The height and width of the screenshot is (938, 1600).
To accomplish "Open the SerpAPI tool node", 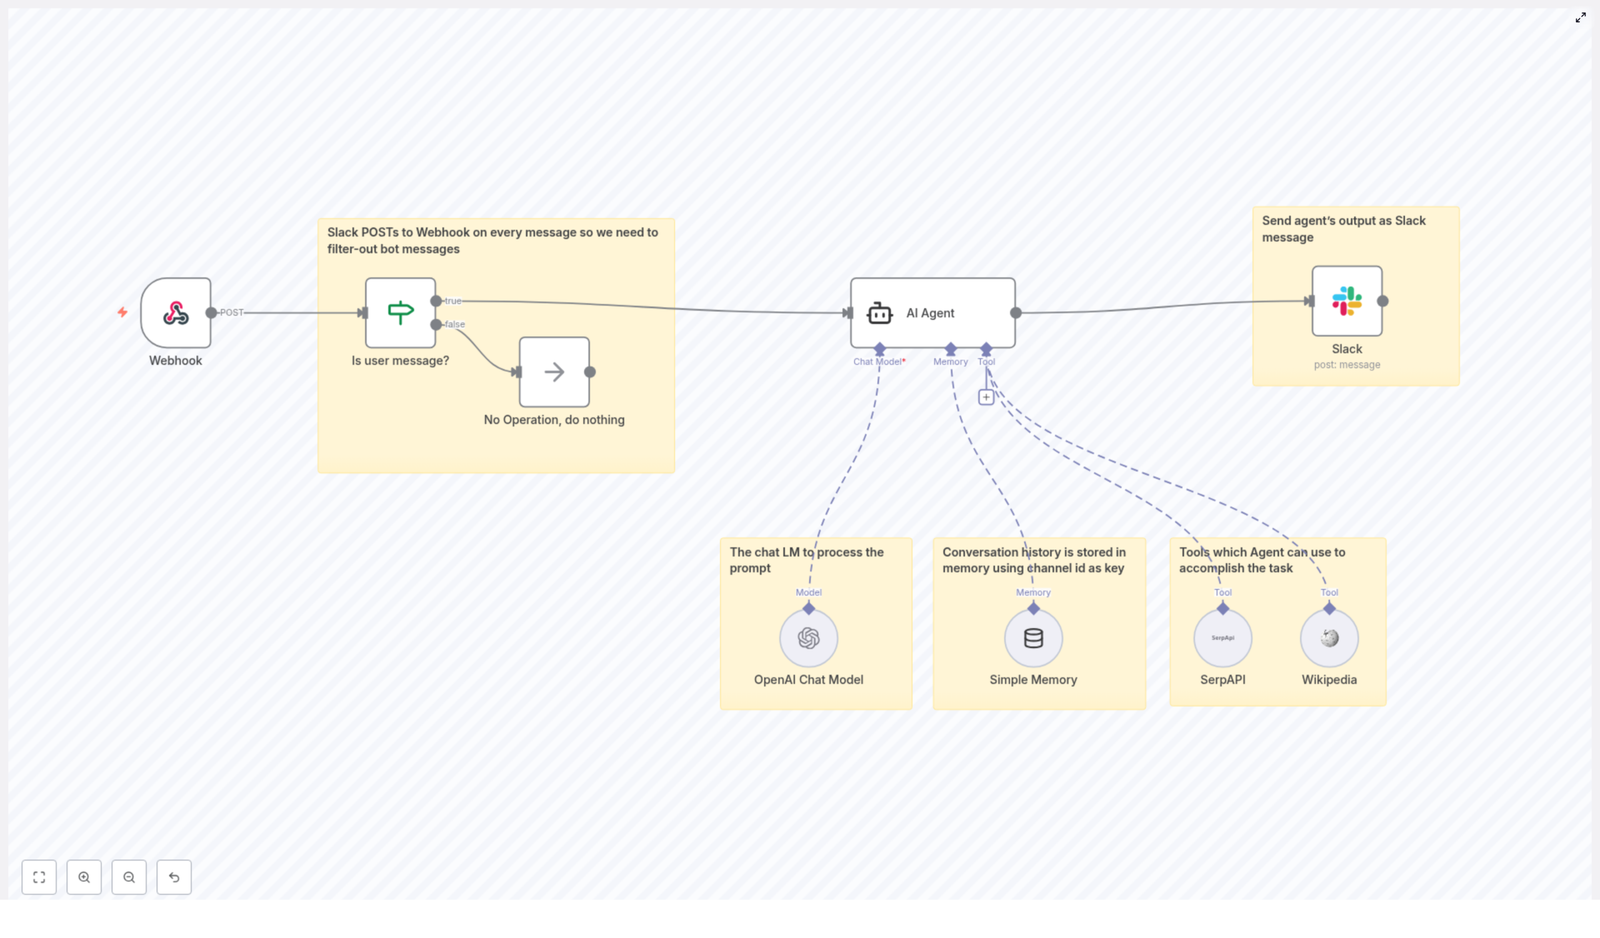I will pos(1223,637).
